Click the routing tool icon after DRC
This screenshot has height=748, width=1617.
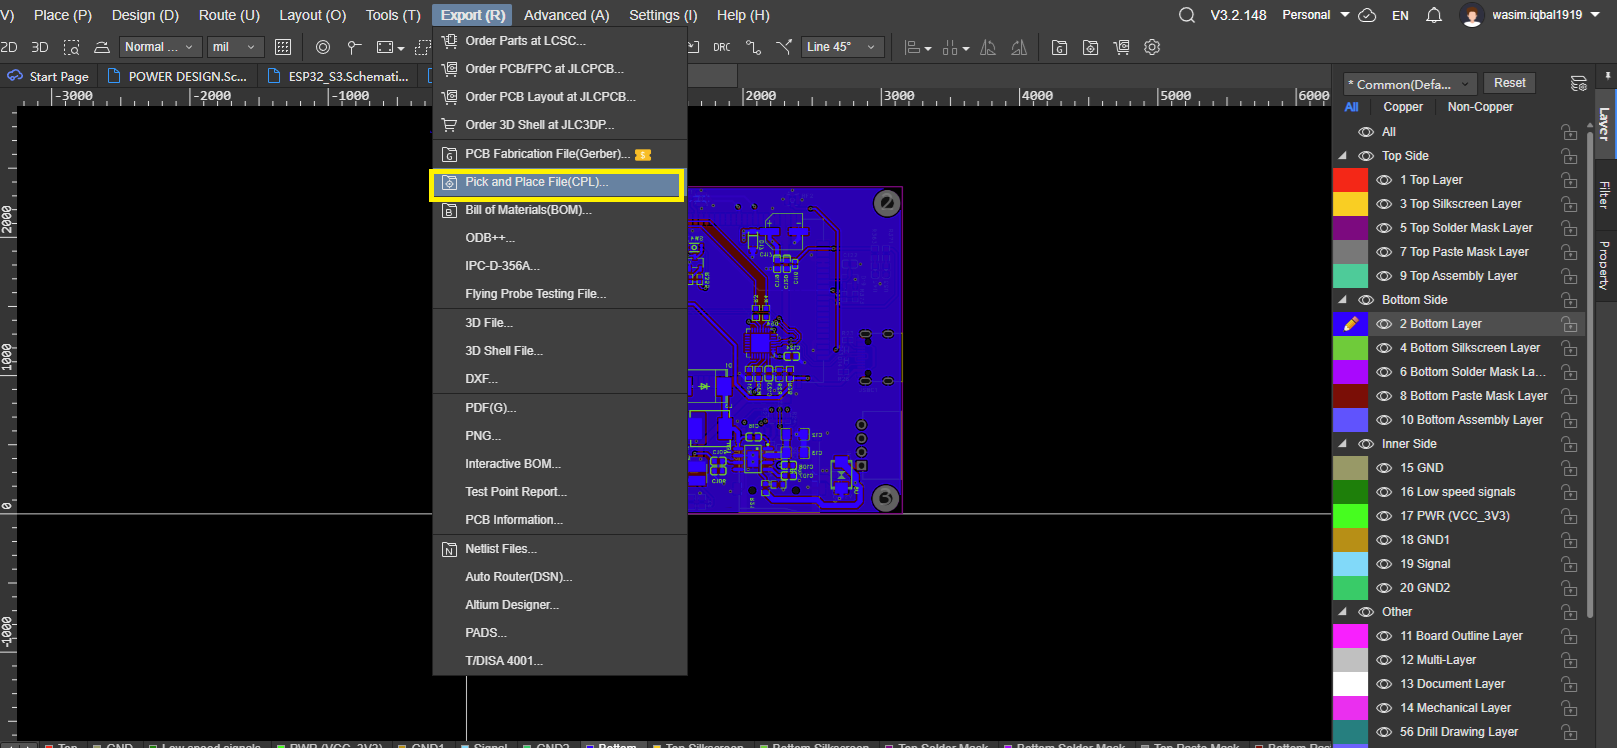click(x=754, y=47)
